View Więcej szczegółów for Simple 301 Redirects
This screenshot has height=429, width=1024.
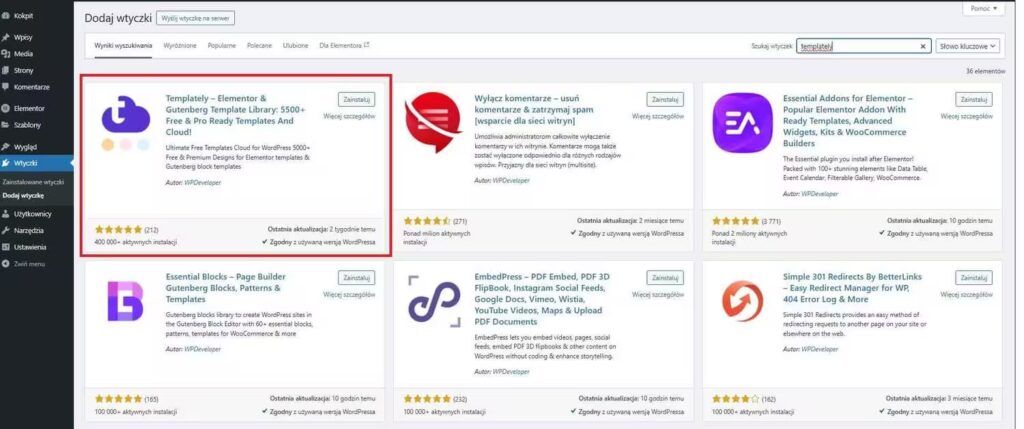[967, 294]
